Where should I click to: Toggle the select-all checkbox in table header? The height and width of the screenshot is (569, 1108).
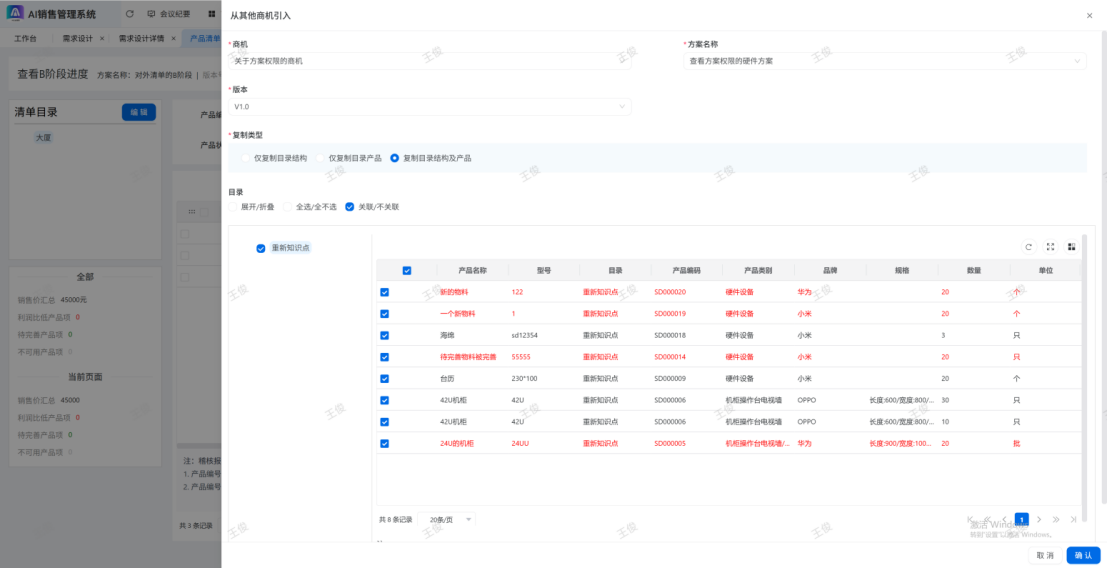[406, 270]
